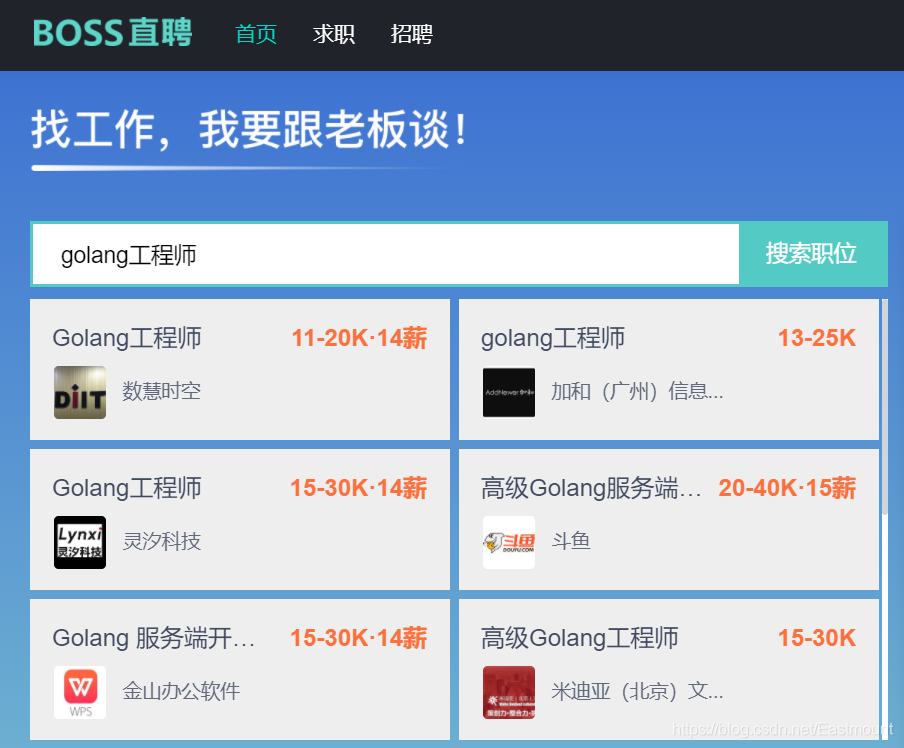Click salary 20-40K·15薪

[787, 488]
